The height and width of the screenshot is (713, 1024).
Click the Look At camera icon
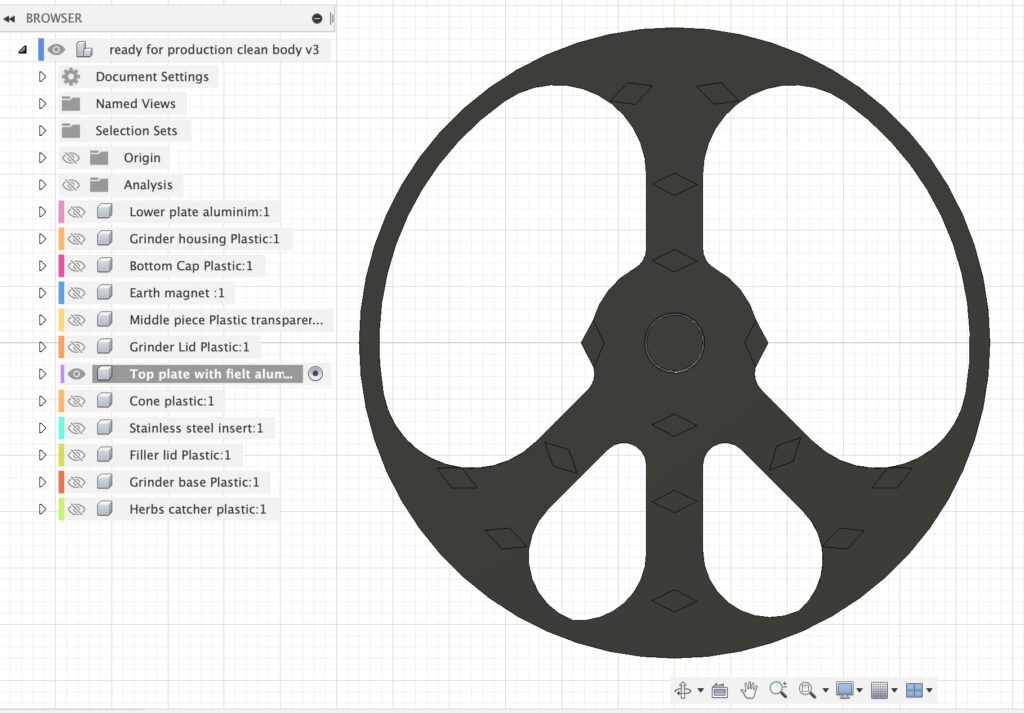(x=719, y=690)
